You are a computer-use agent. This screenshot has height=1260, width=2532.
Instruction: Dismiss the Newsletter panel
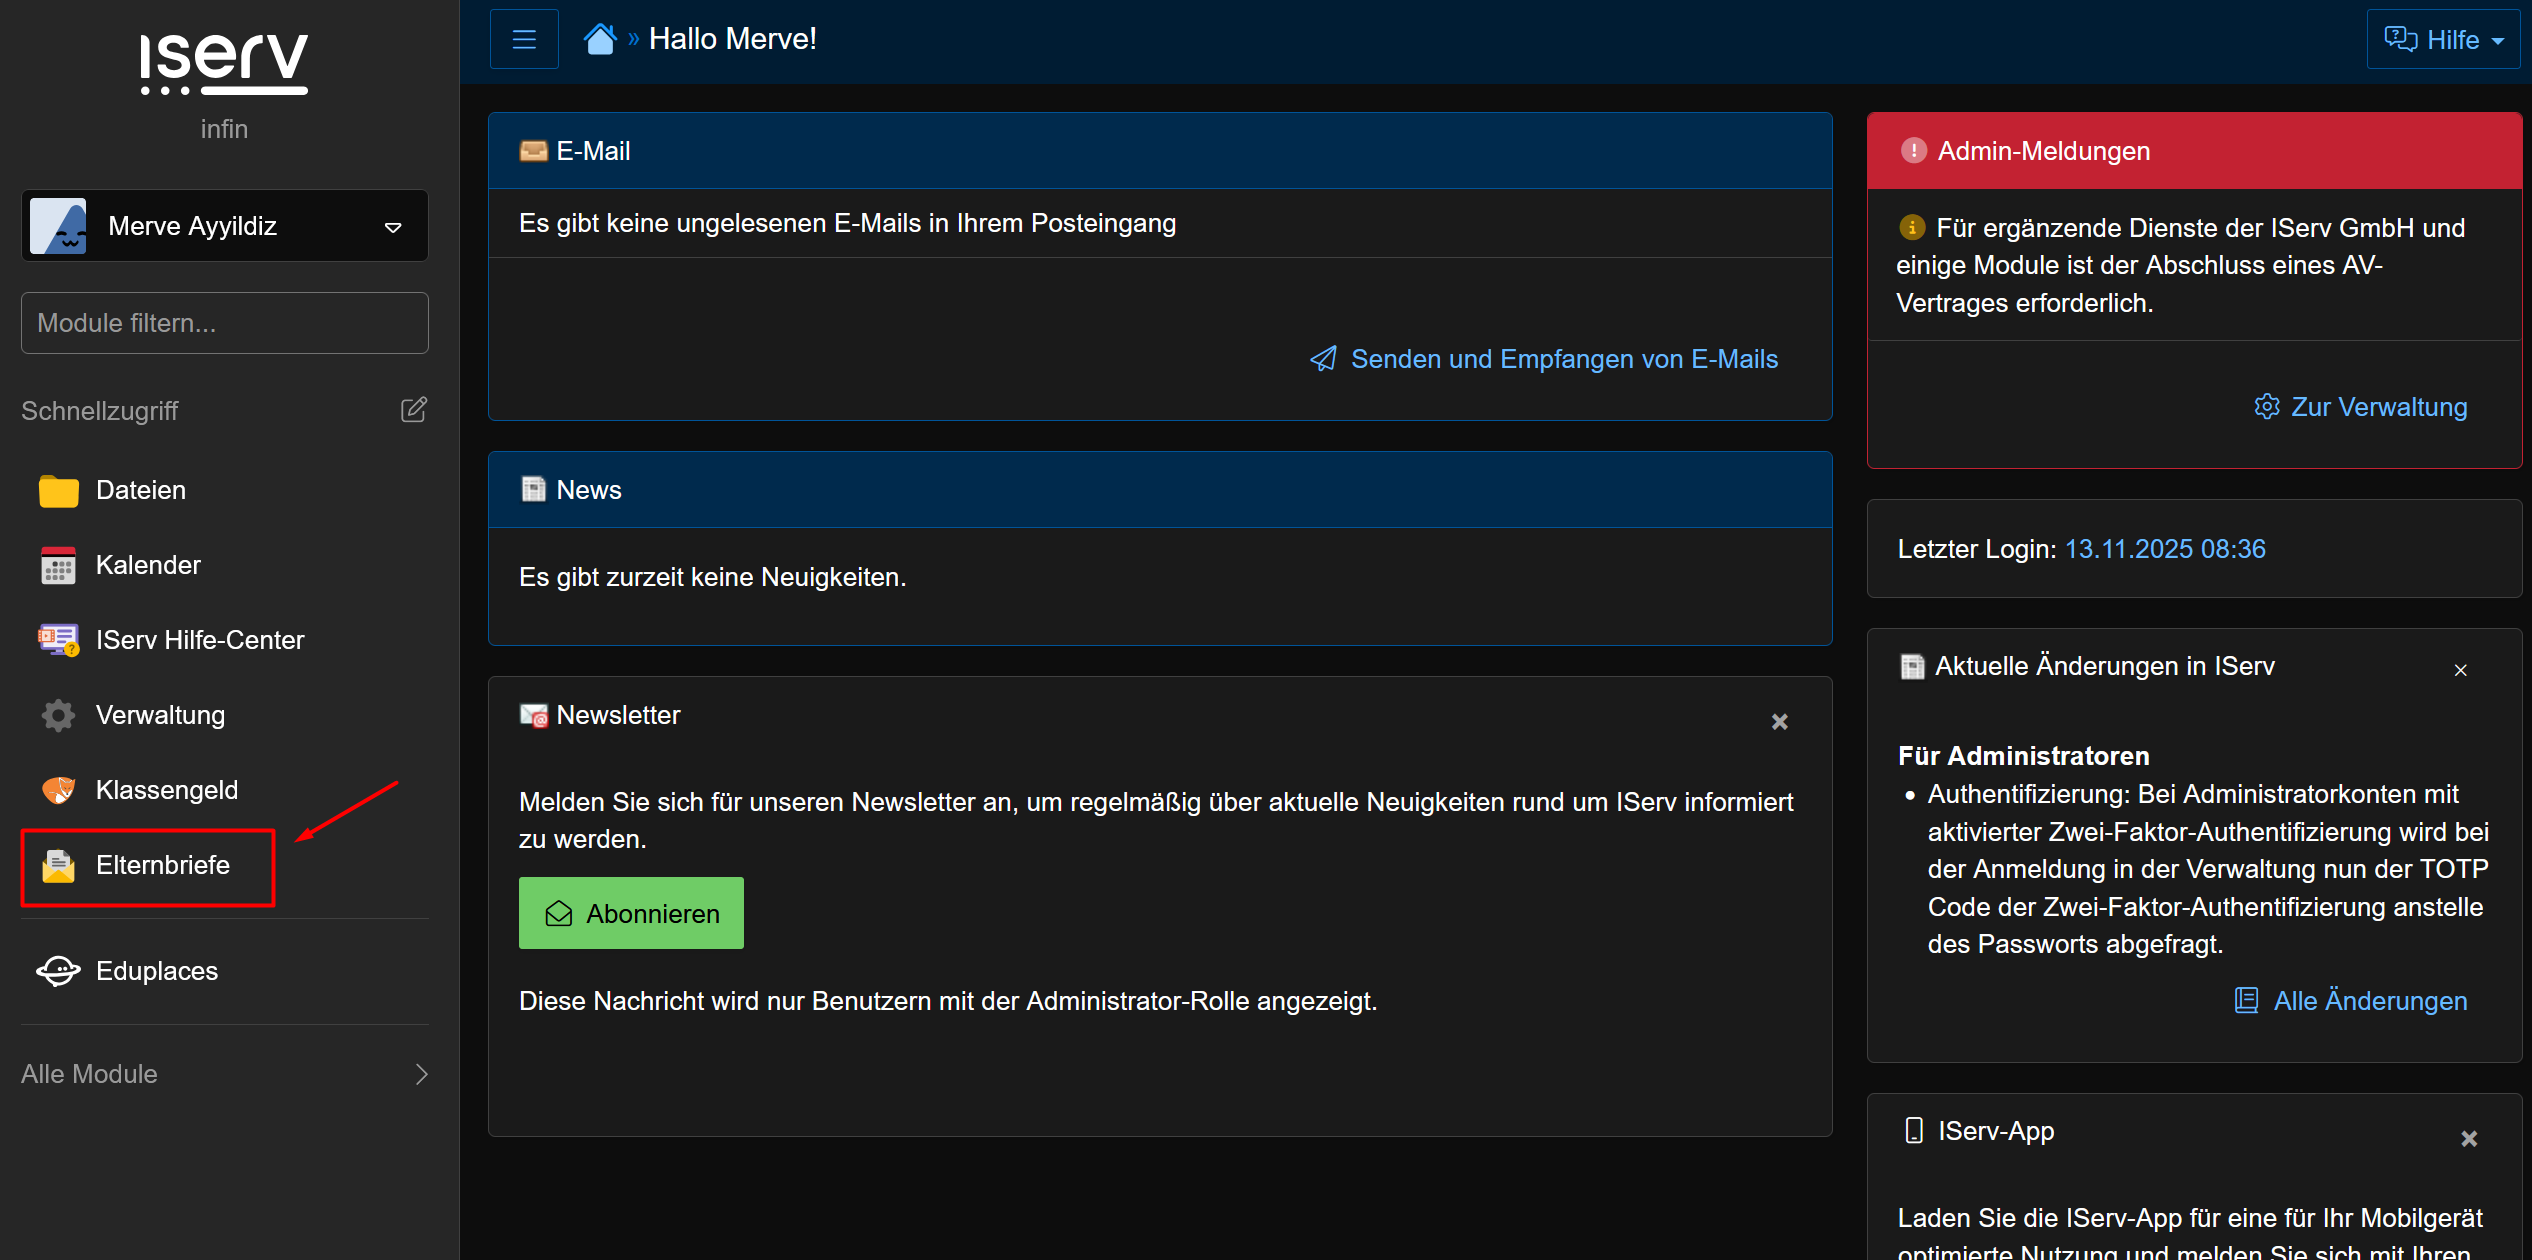point(1779,721)
